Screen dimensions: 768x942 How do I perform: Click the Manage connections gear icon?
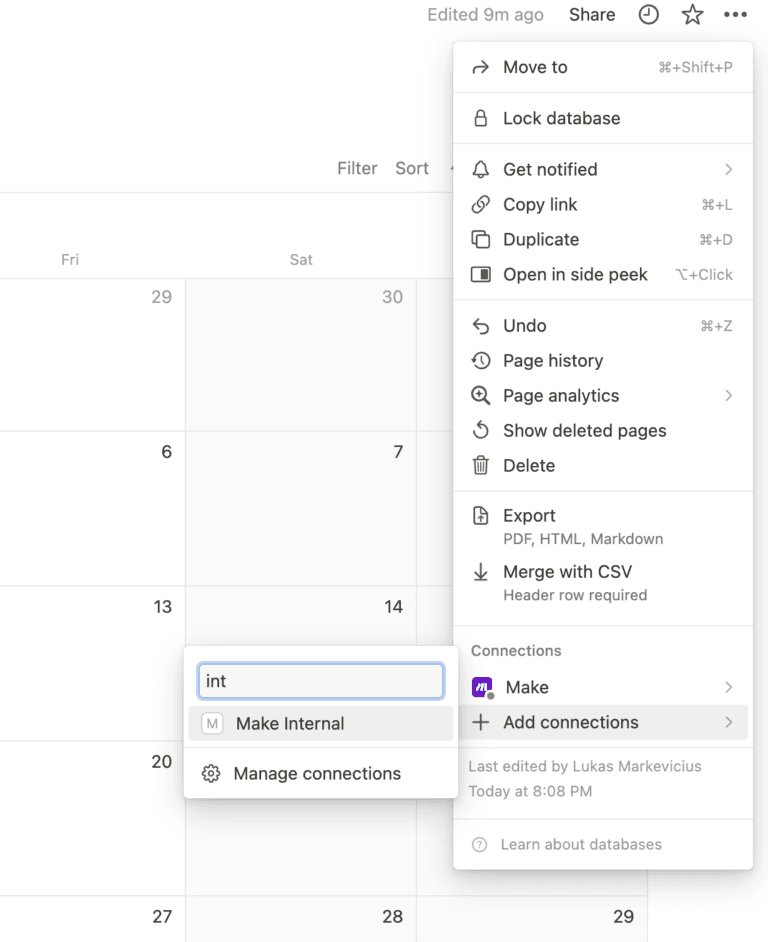pyautogui.click(x=211, y=774)
